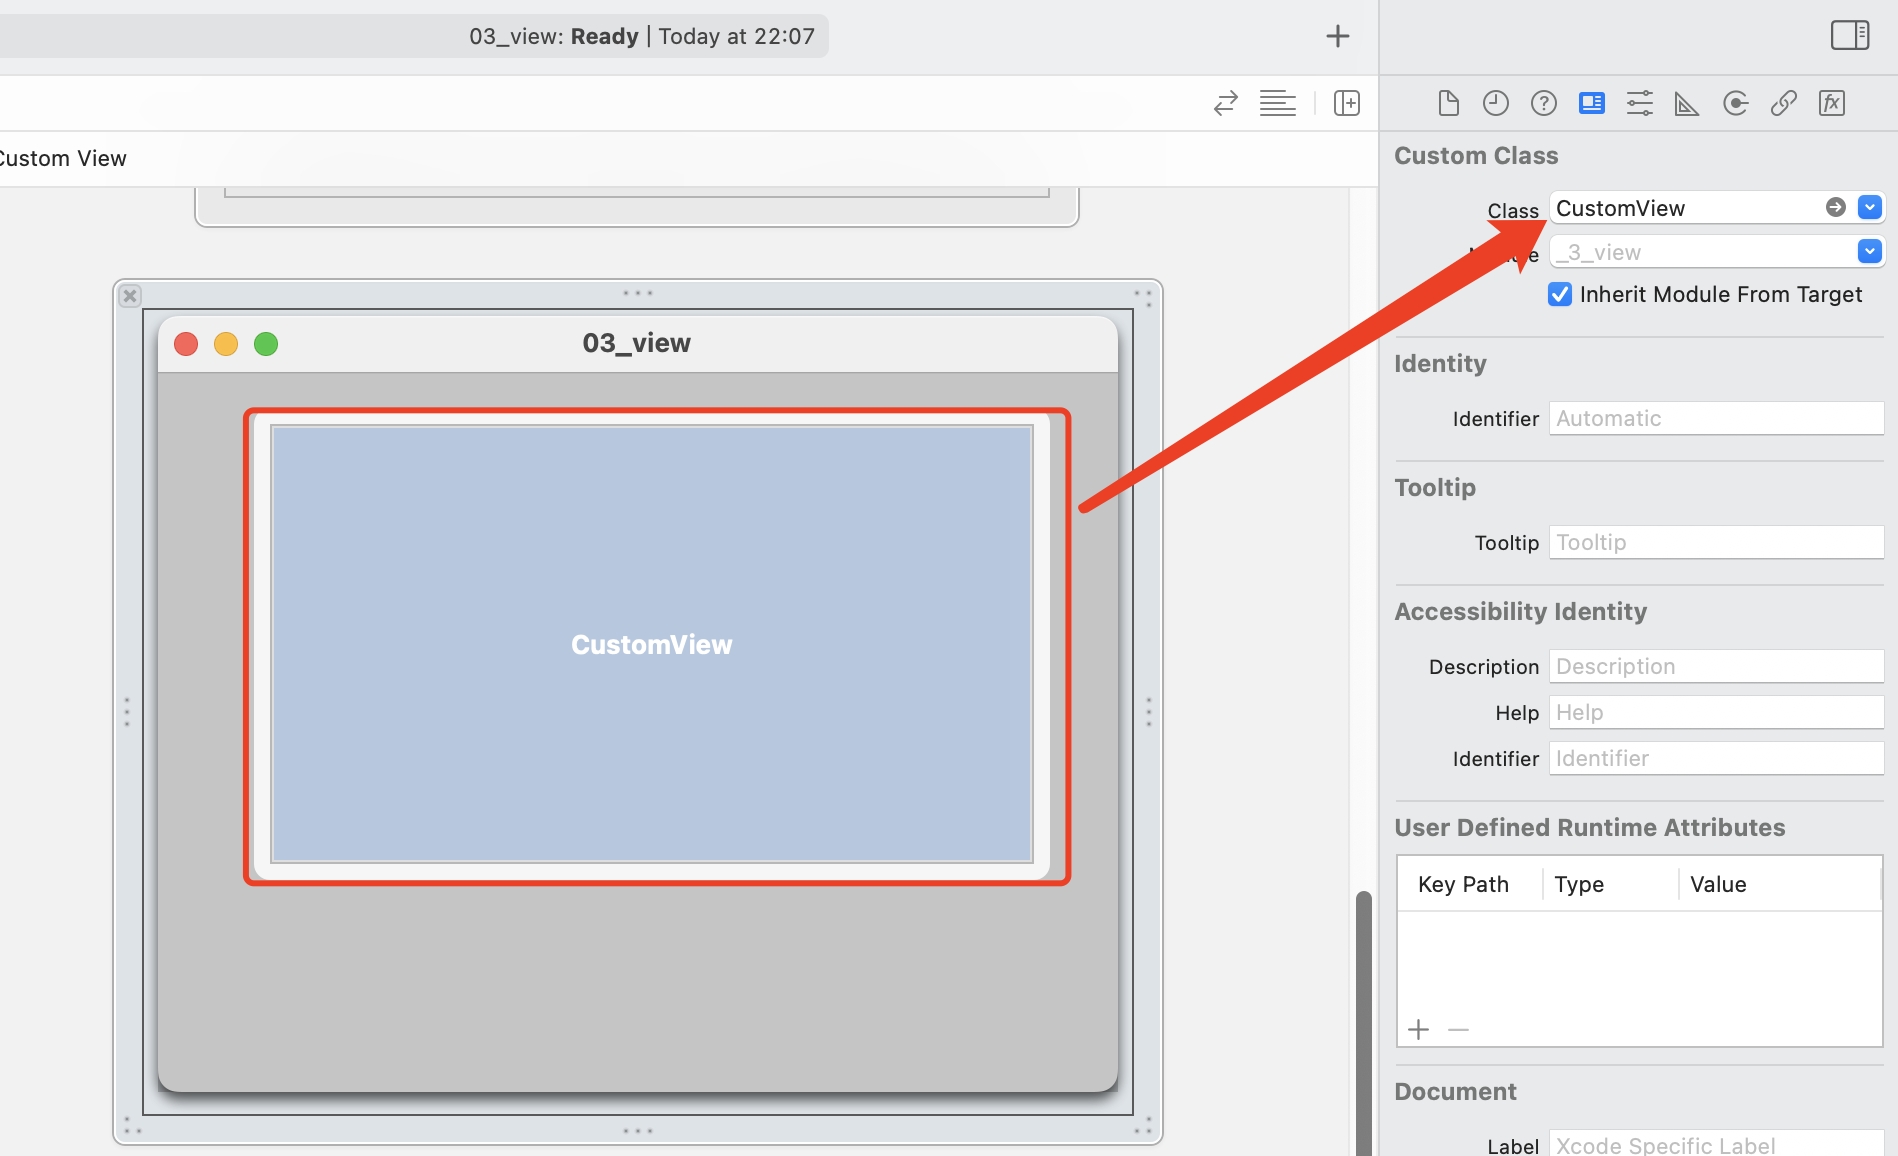The image size is (1898, 1156).
Task: Toggle Inherit Module From Target checkbox
Action: pyautogui.click(x=1560, y=294)
